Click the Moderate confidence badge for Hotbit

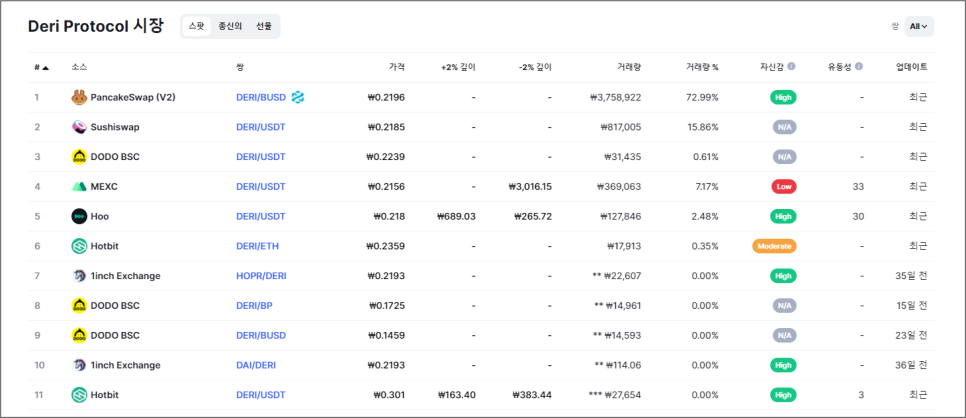[x=774, y=246]
